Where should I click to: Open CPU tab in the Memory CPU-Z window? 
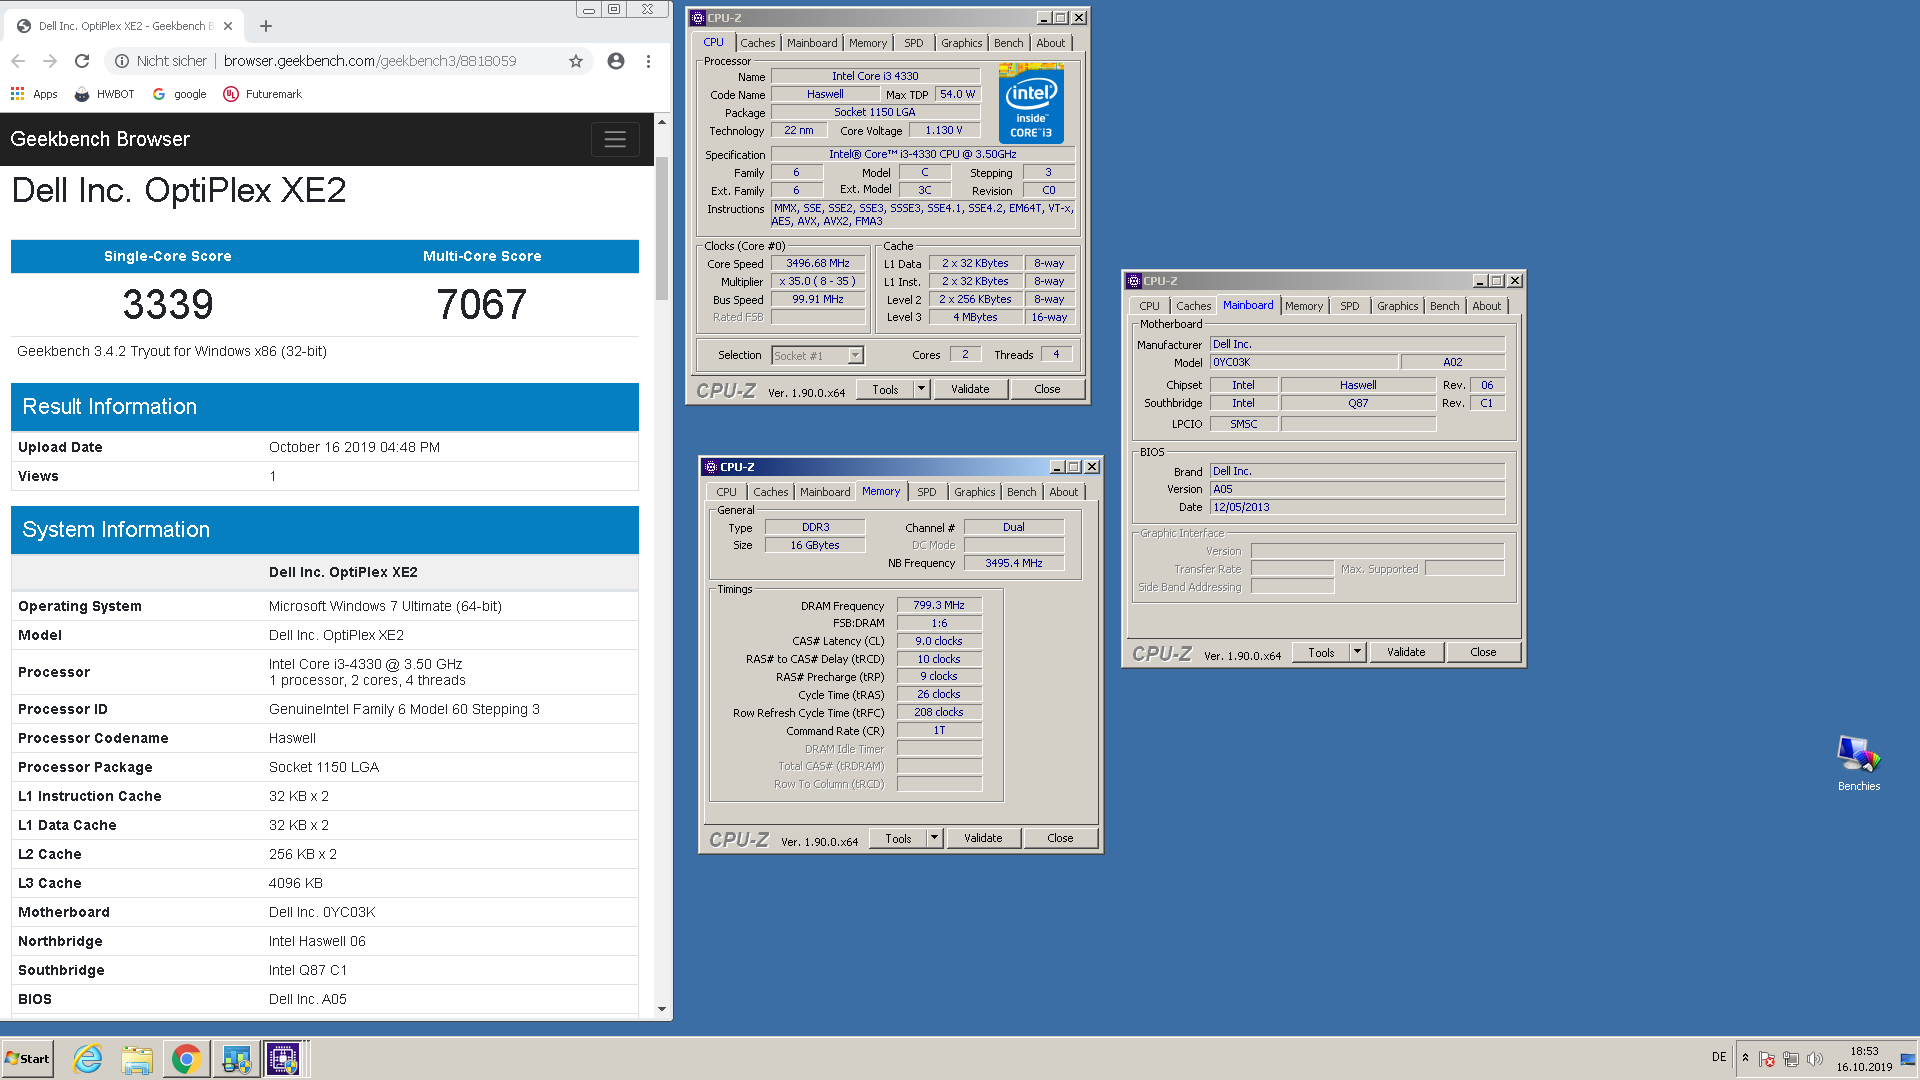(726, 492)
